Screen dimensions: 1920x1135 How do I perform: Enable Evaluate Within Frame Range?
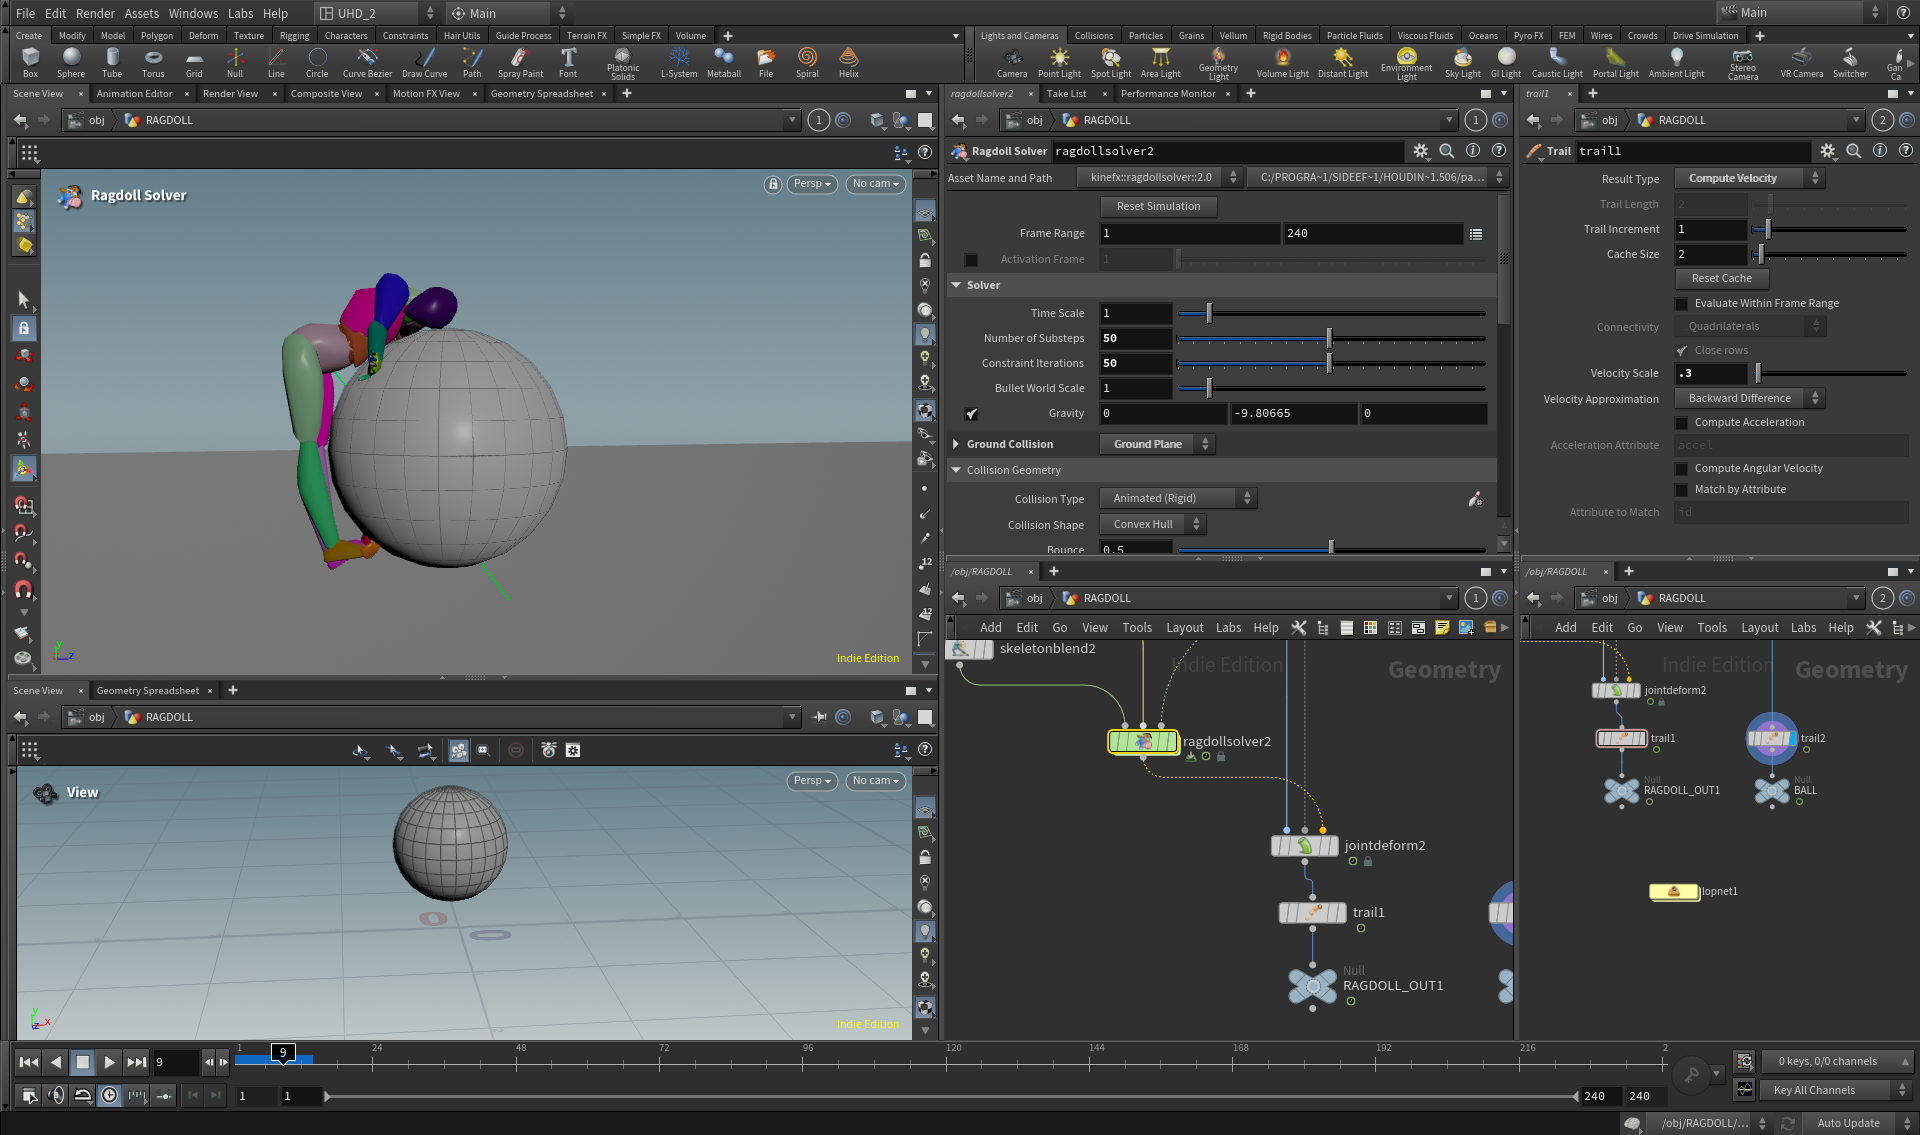pos(1682,303)
